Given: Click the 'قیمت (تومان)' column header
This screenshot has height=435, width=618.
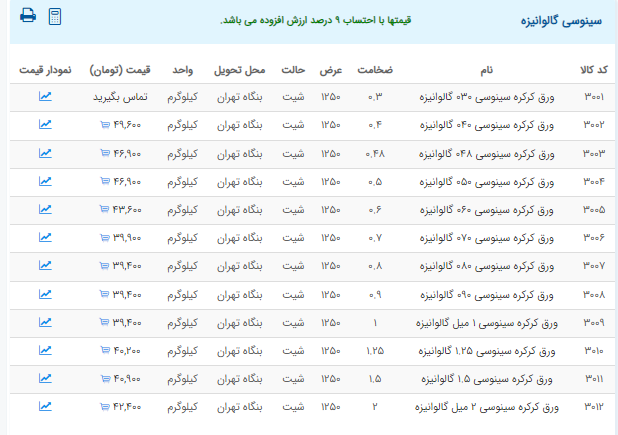Looking at the screenshot, I should pyautogui.click(x=120, y=70).
